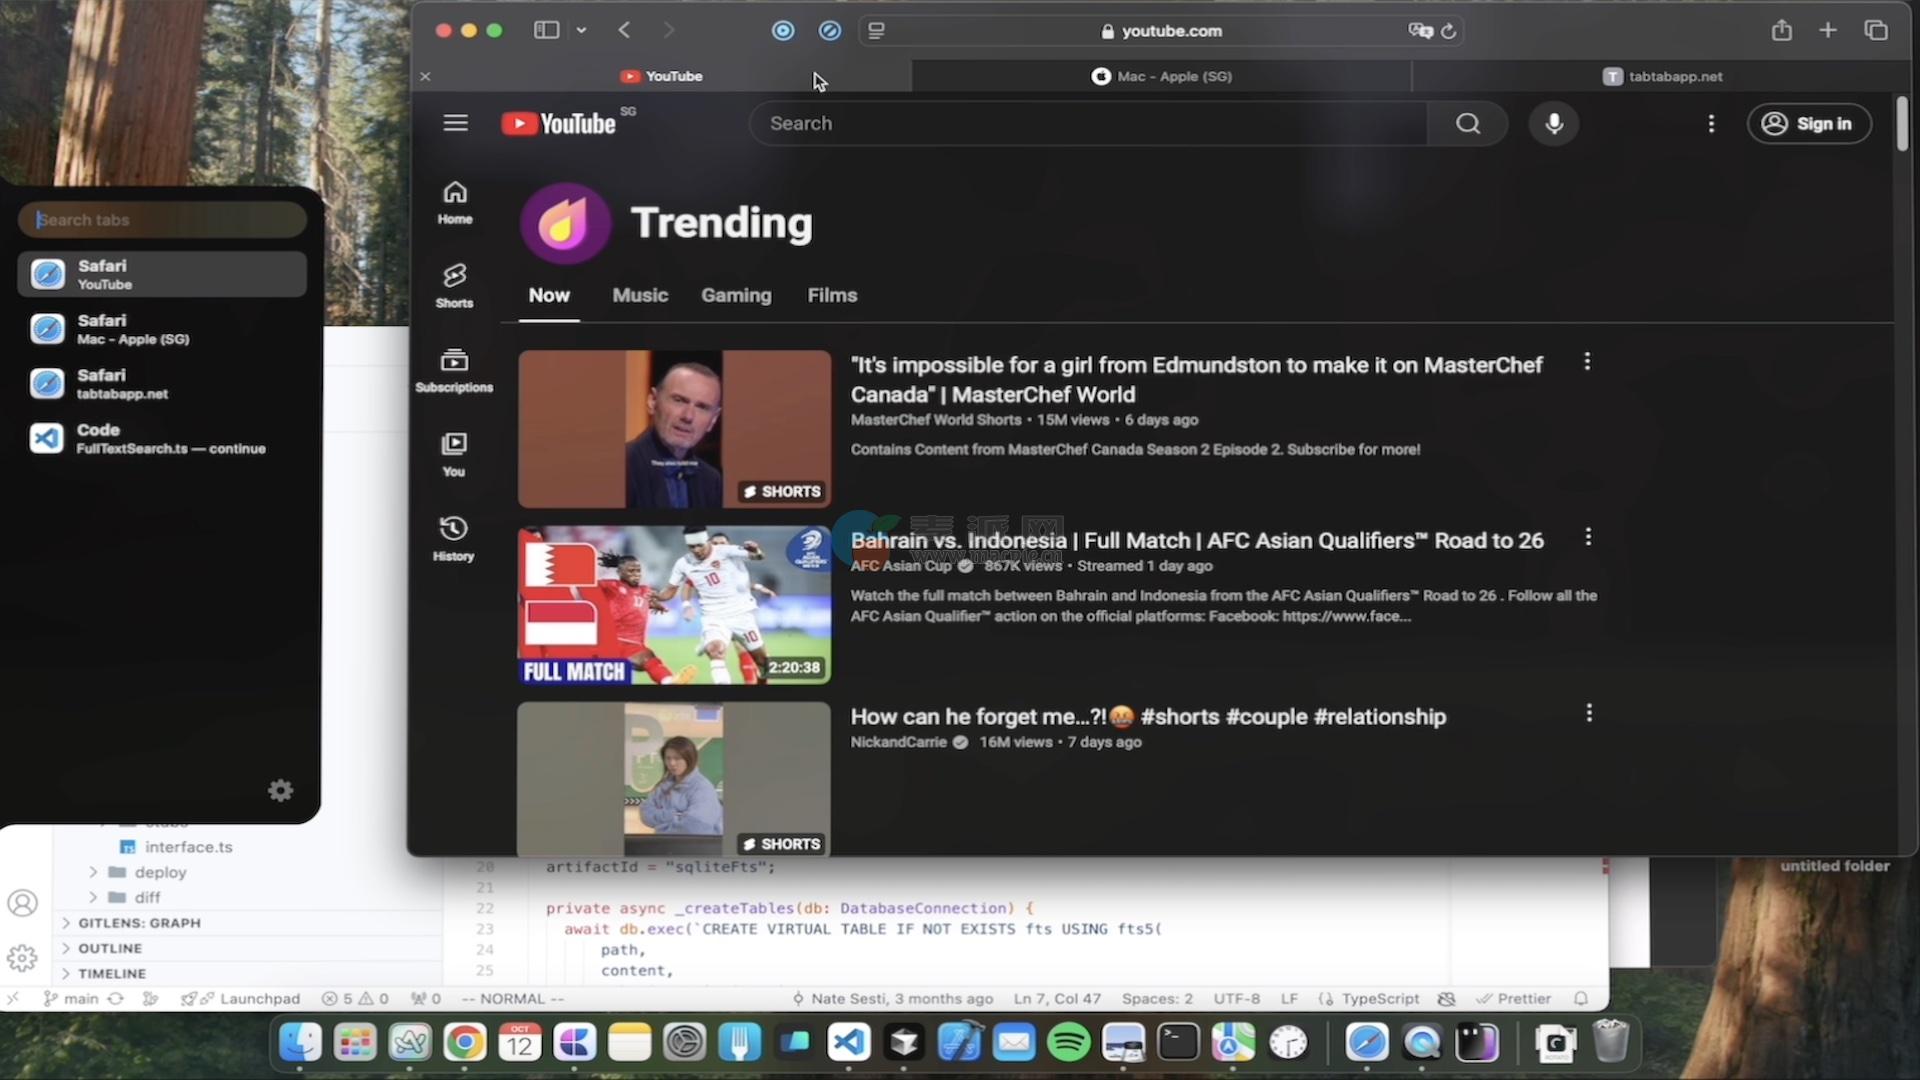1920x1080 pixels.
Task: Select Safari Mac - Apple (SG) entry
Action: (x=162, y=329)
